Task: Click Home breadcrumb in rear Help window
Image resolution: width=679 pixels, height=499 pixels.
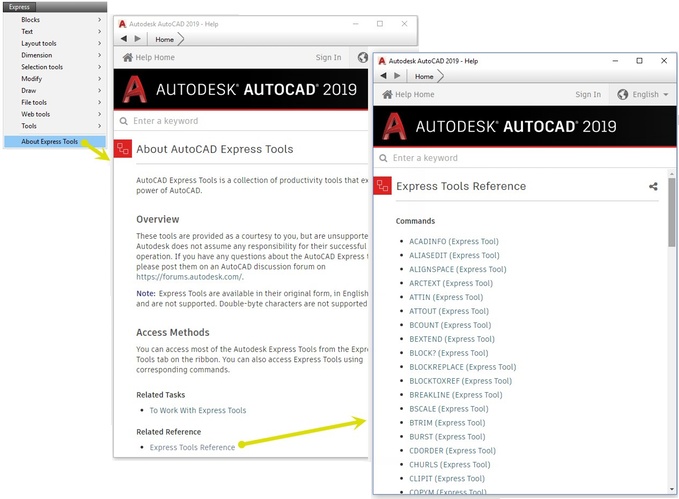Action: tap(165, 39)
